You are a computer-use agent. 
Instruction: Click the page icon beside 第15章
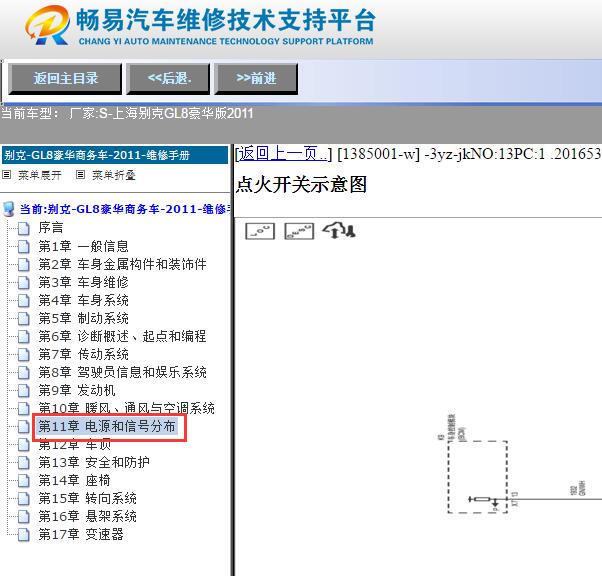[24, 499]
